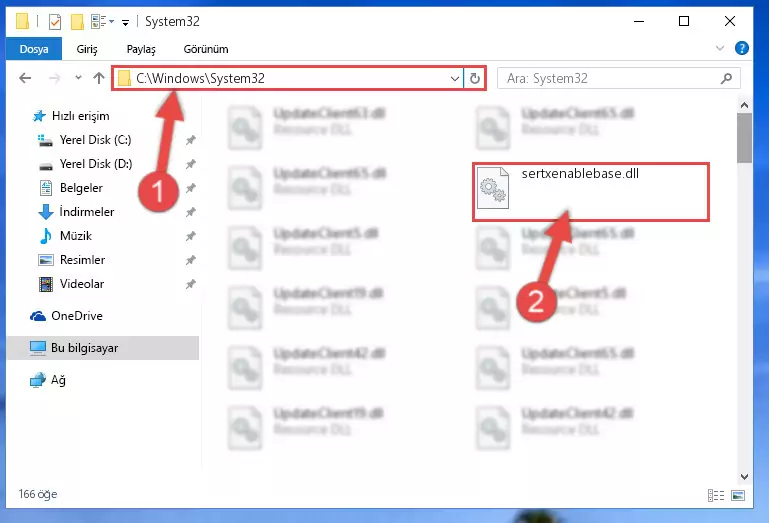
Task: Switch to large icons view in status bar
Action: [738, 496]
